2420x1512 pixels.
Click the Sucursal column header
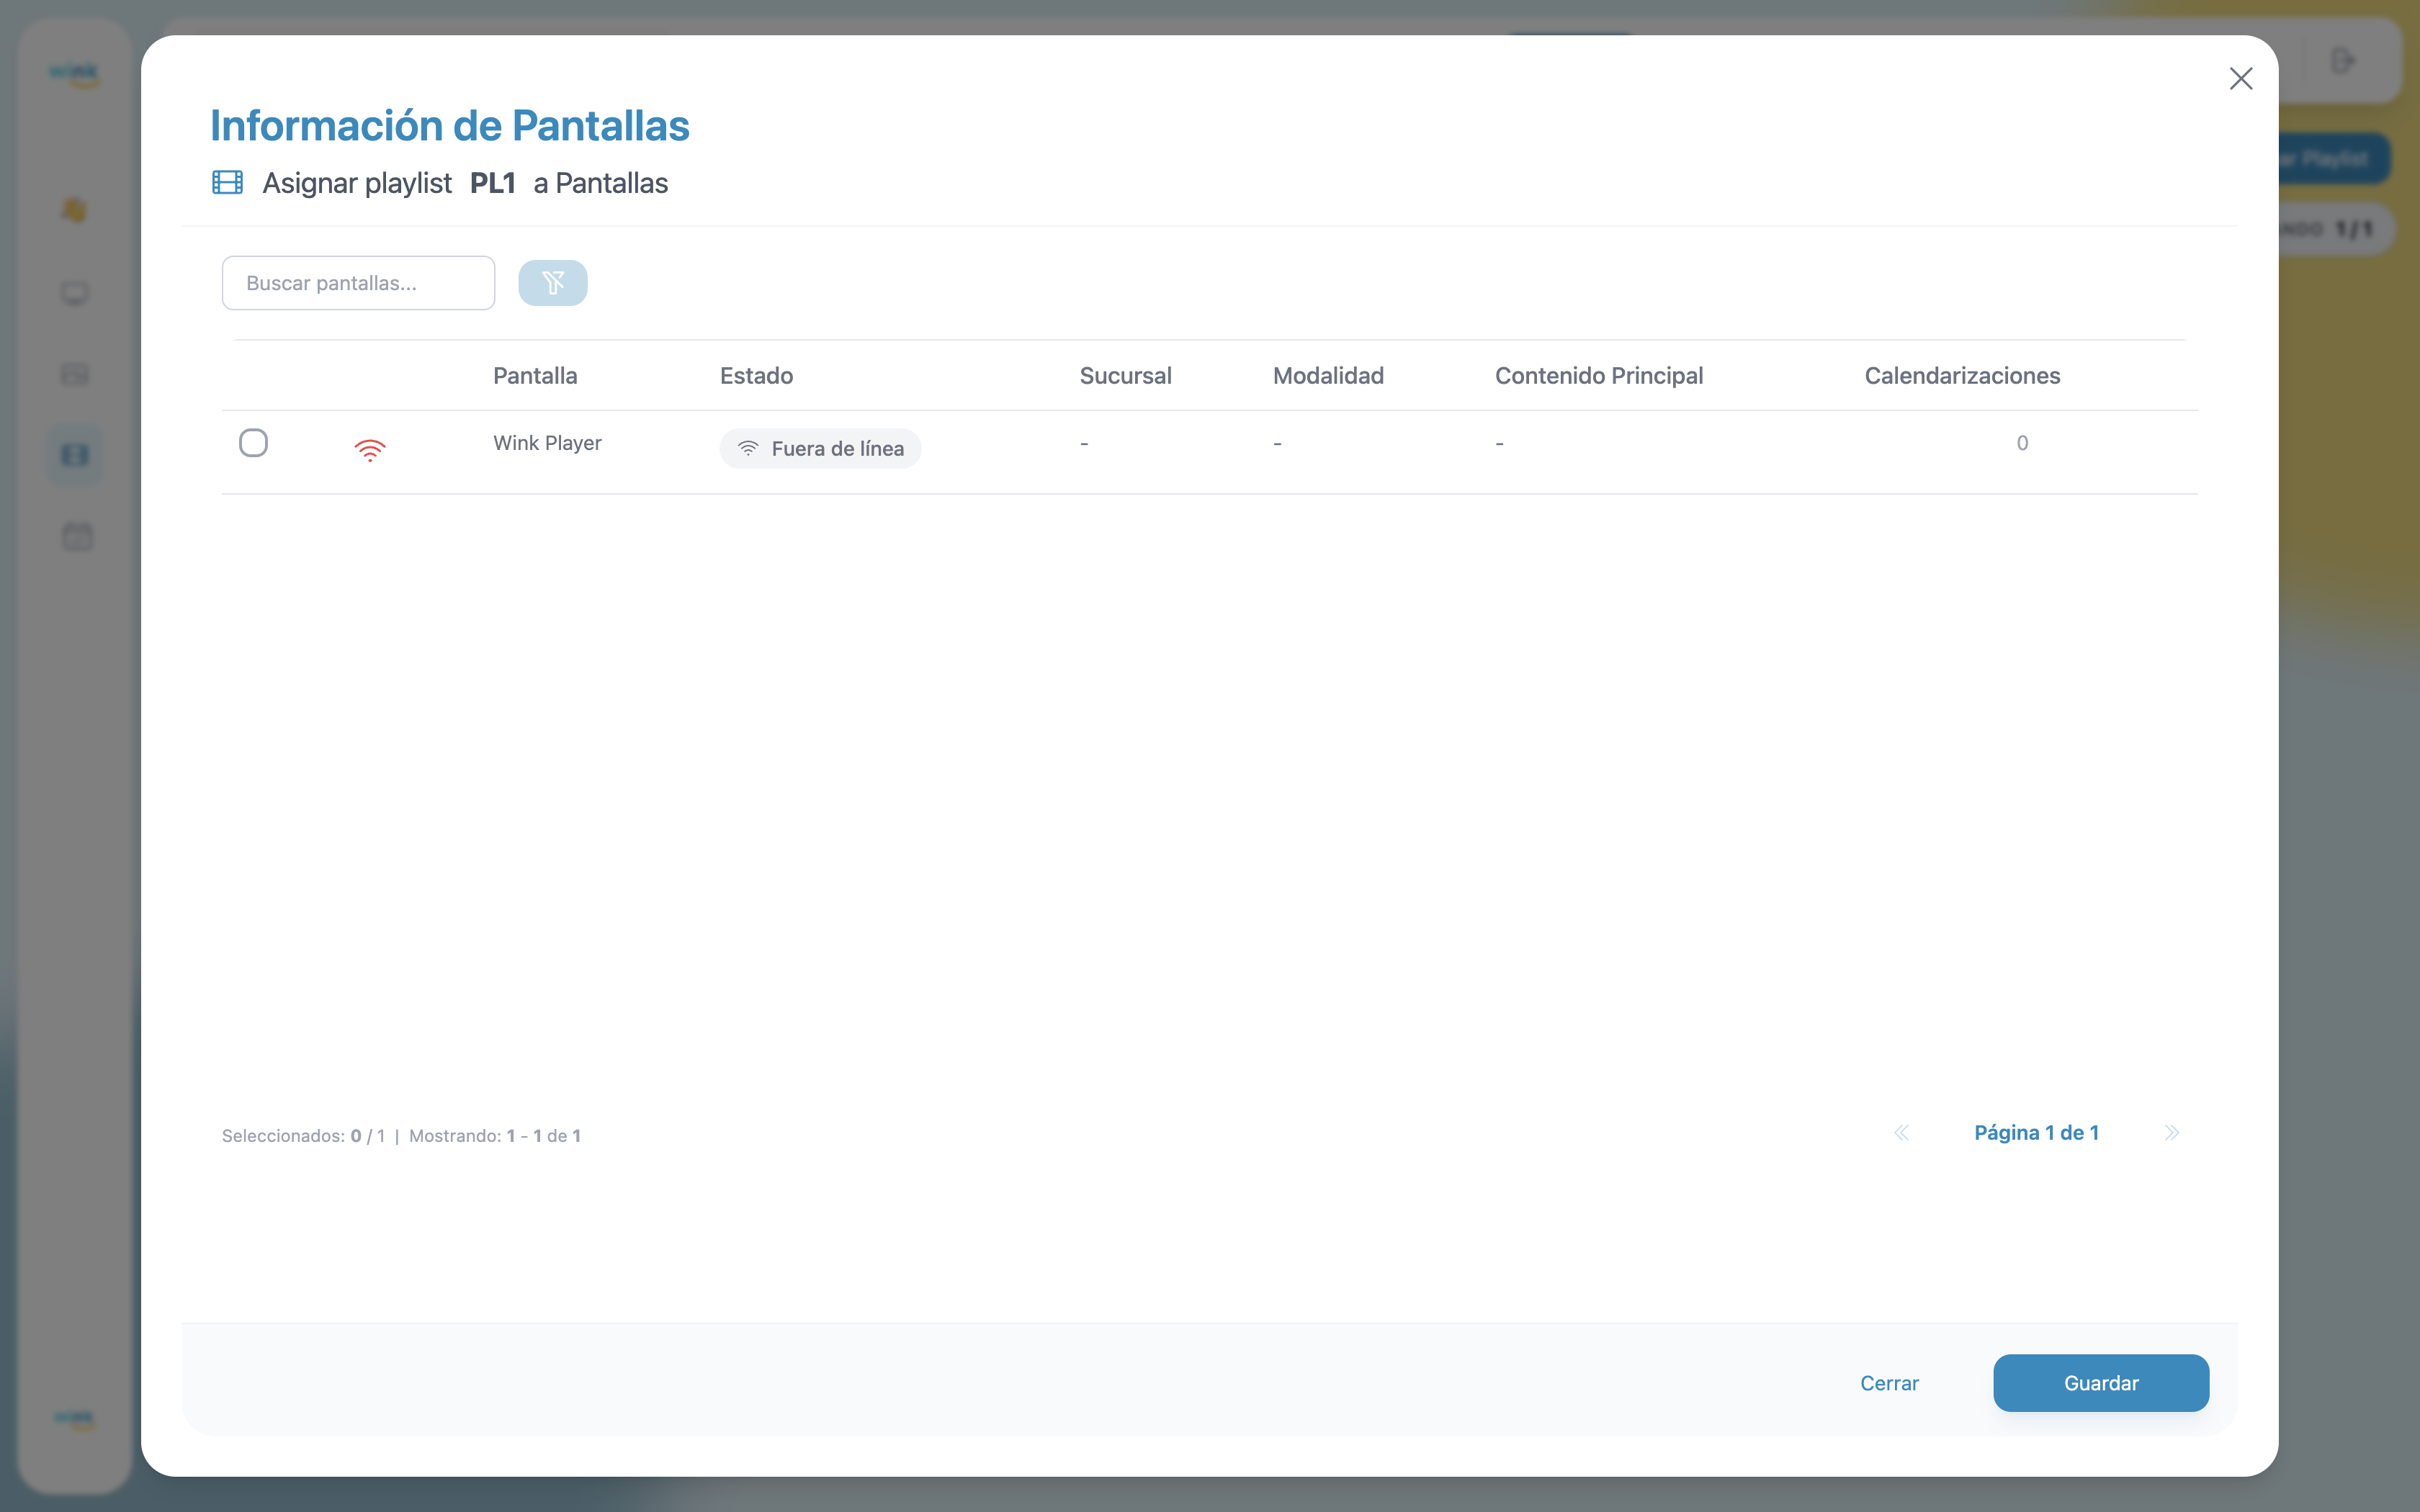(1125, 376)
